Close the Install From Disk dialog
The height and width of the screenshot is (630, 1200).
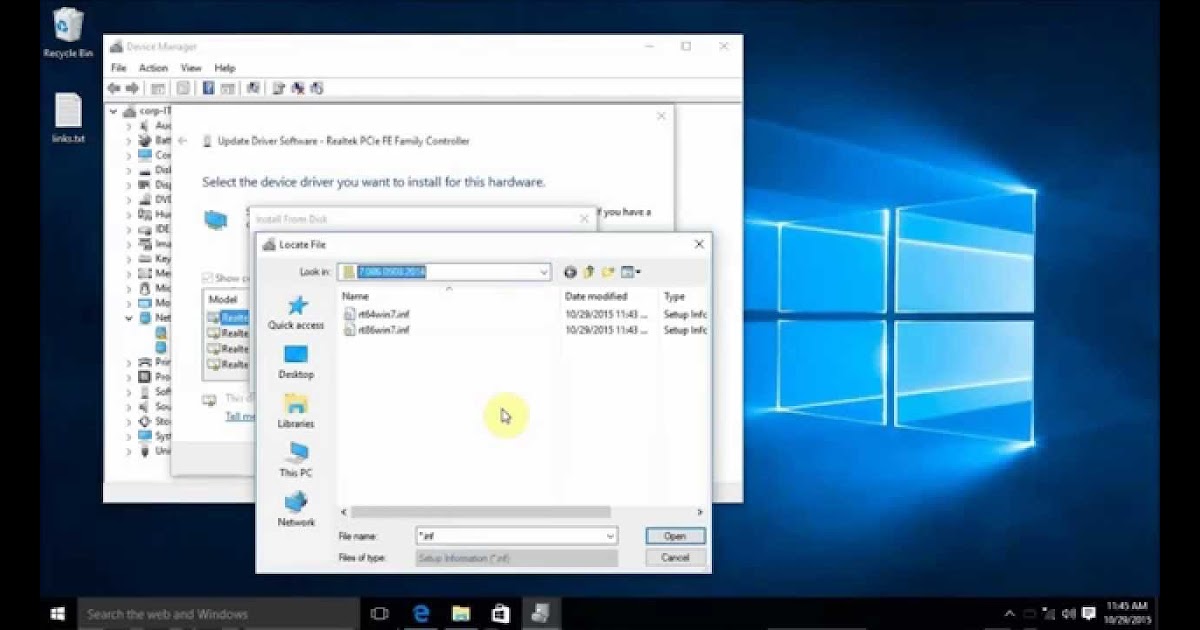pos(584,217)
